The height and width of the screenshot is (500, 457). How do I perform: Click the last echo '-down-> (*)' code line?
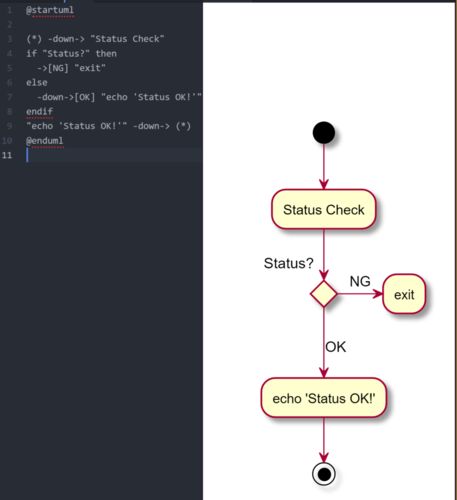[x=108, y=126]
